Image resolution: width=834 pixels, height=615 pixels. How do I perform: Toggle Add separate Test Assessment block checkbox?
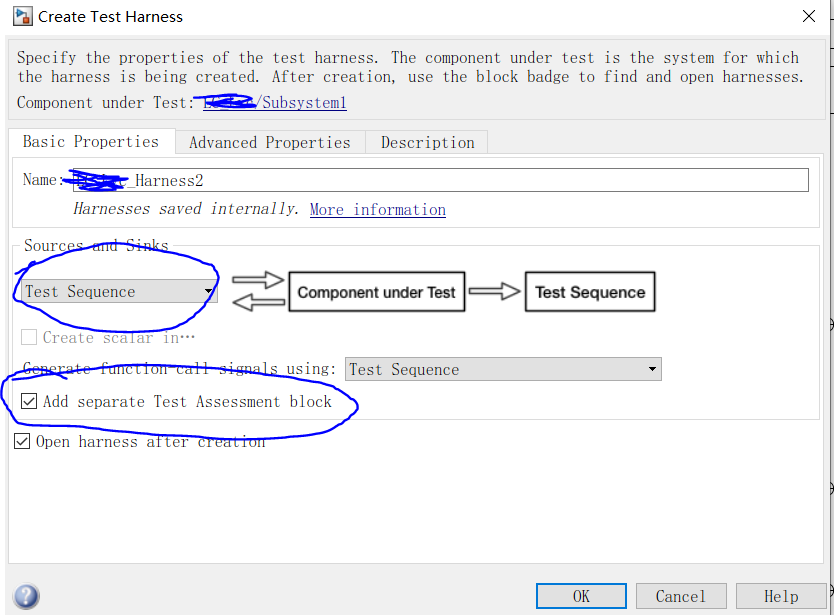coord(29,401)
